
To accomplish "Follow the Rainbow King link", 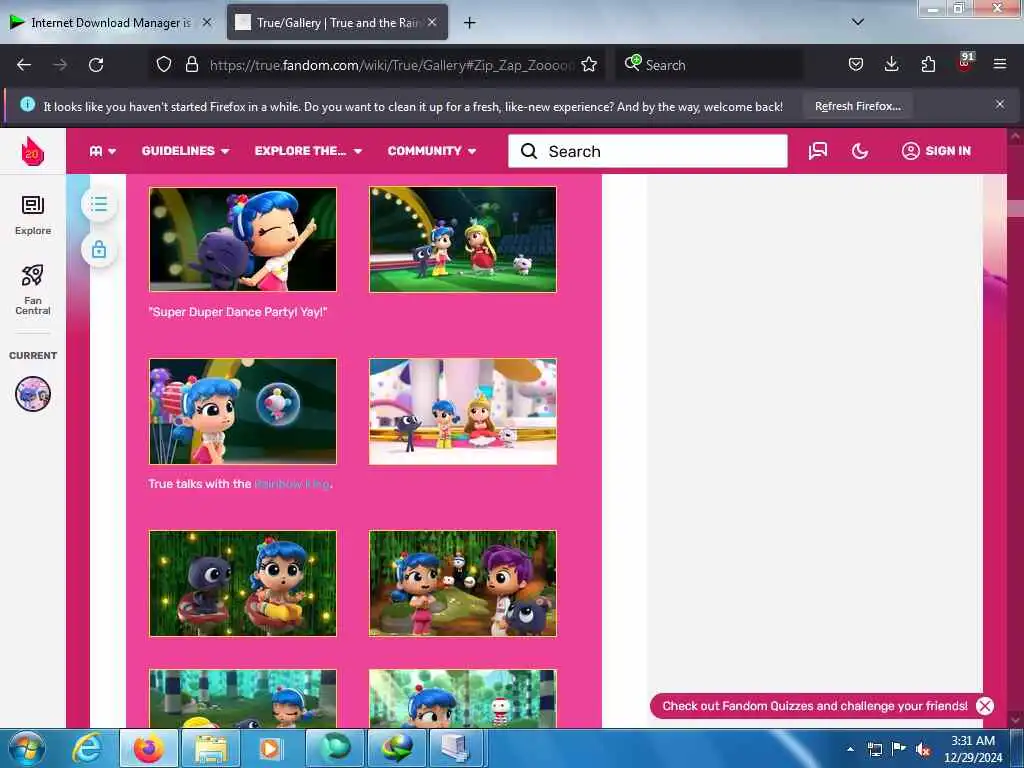I will point(292,484).
